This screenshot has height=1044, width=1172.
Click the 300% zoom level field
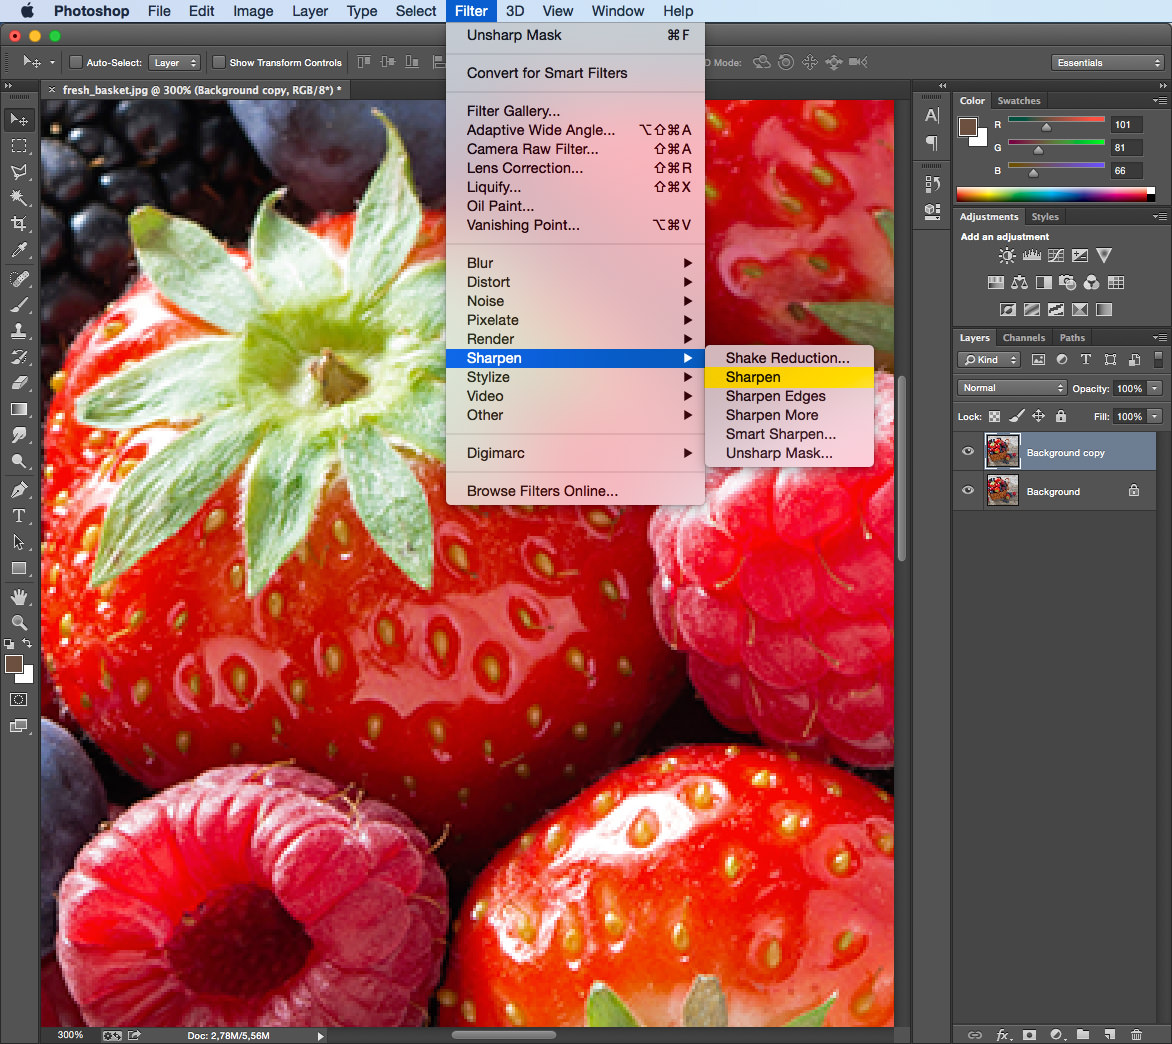point(70,1035)
